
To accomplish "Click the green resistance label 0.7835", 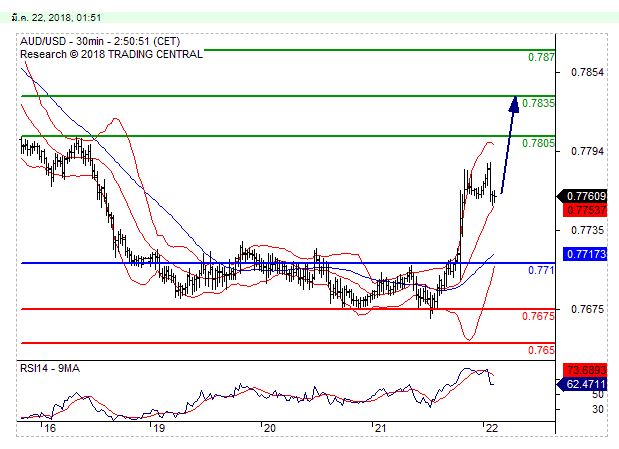I will (x=538, y=103).
